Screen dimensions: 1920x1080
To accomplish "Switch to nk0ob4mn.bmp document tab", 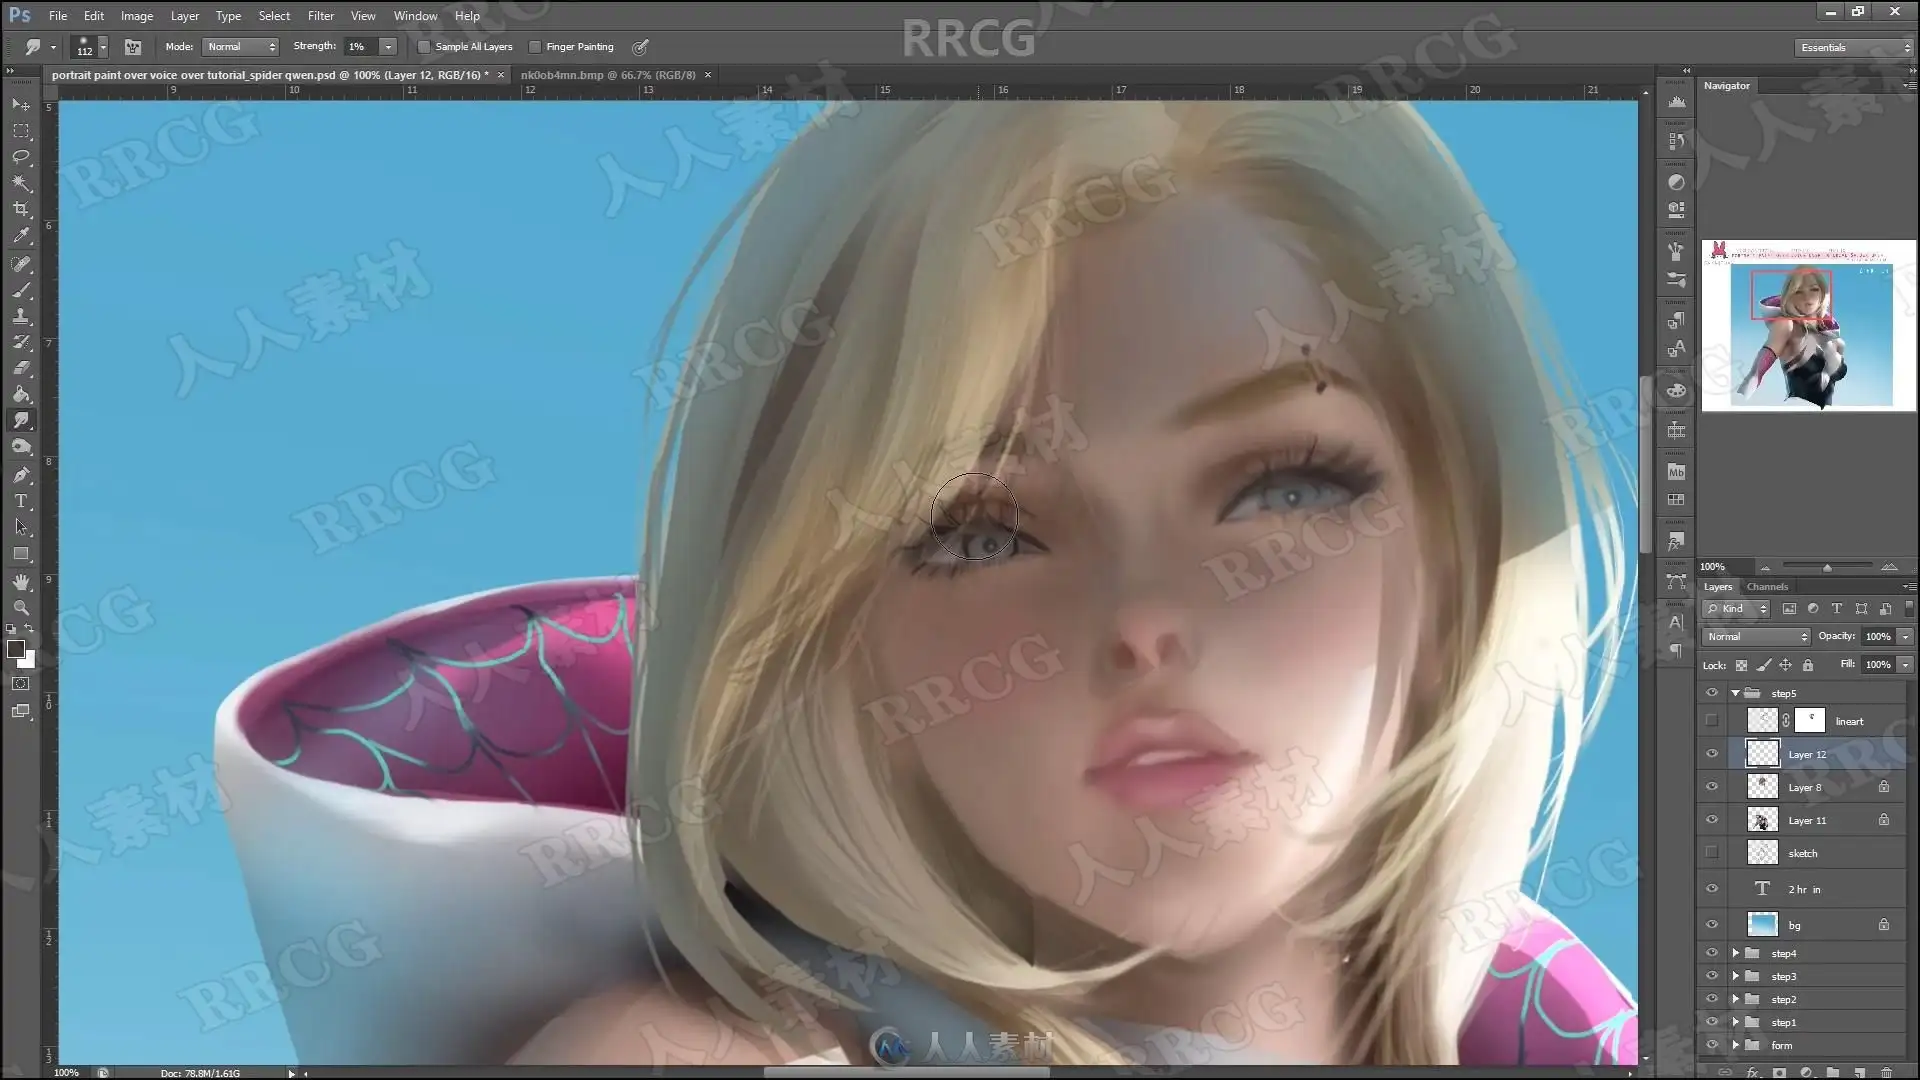I will [607, 75].
